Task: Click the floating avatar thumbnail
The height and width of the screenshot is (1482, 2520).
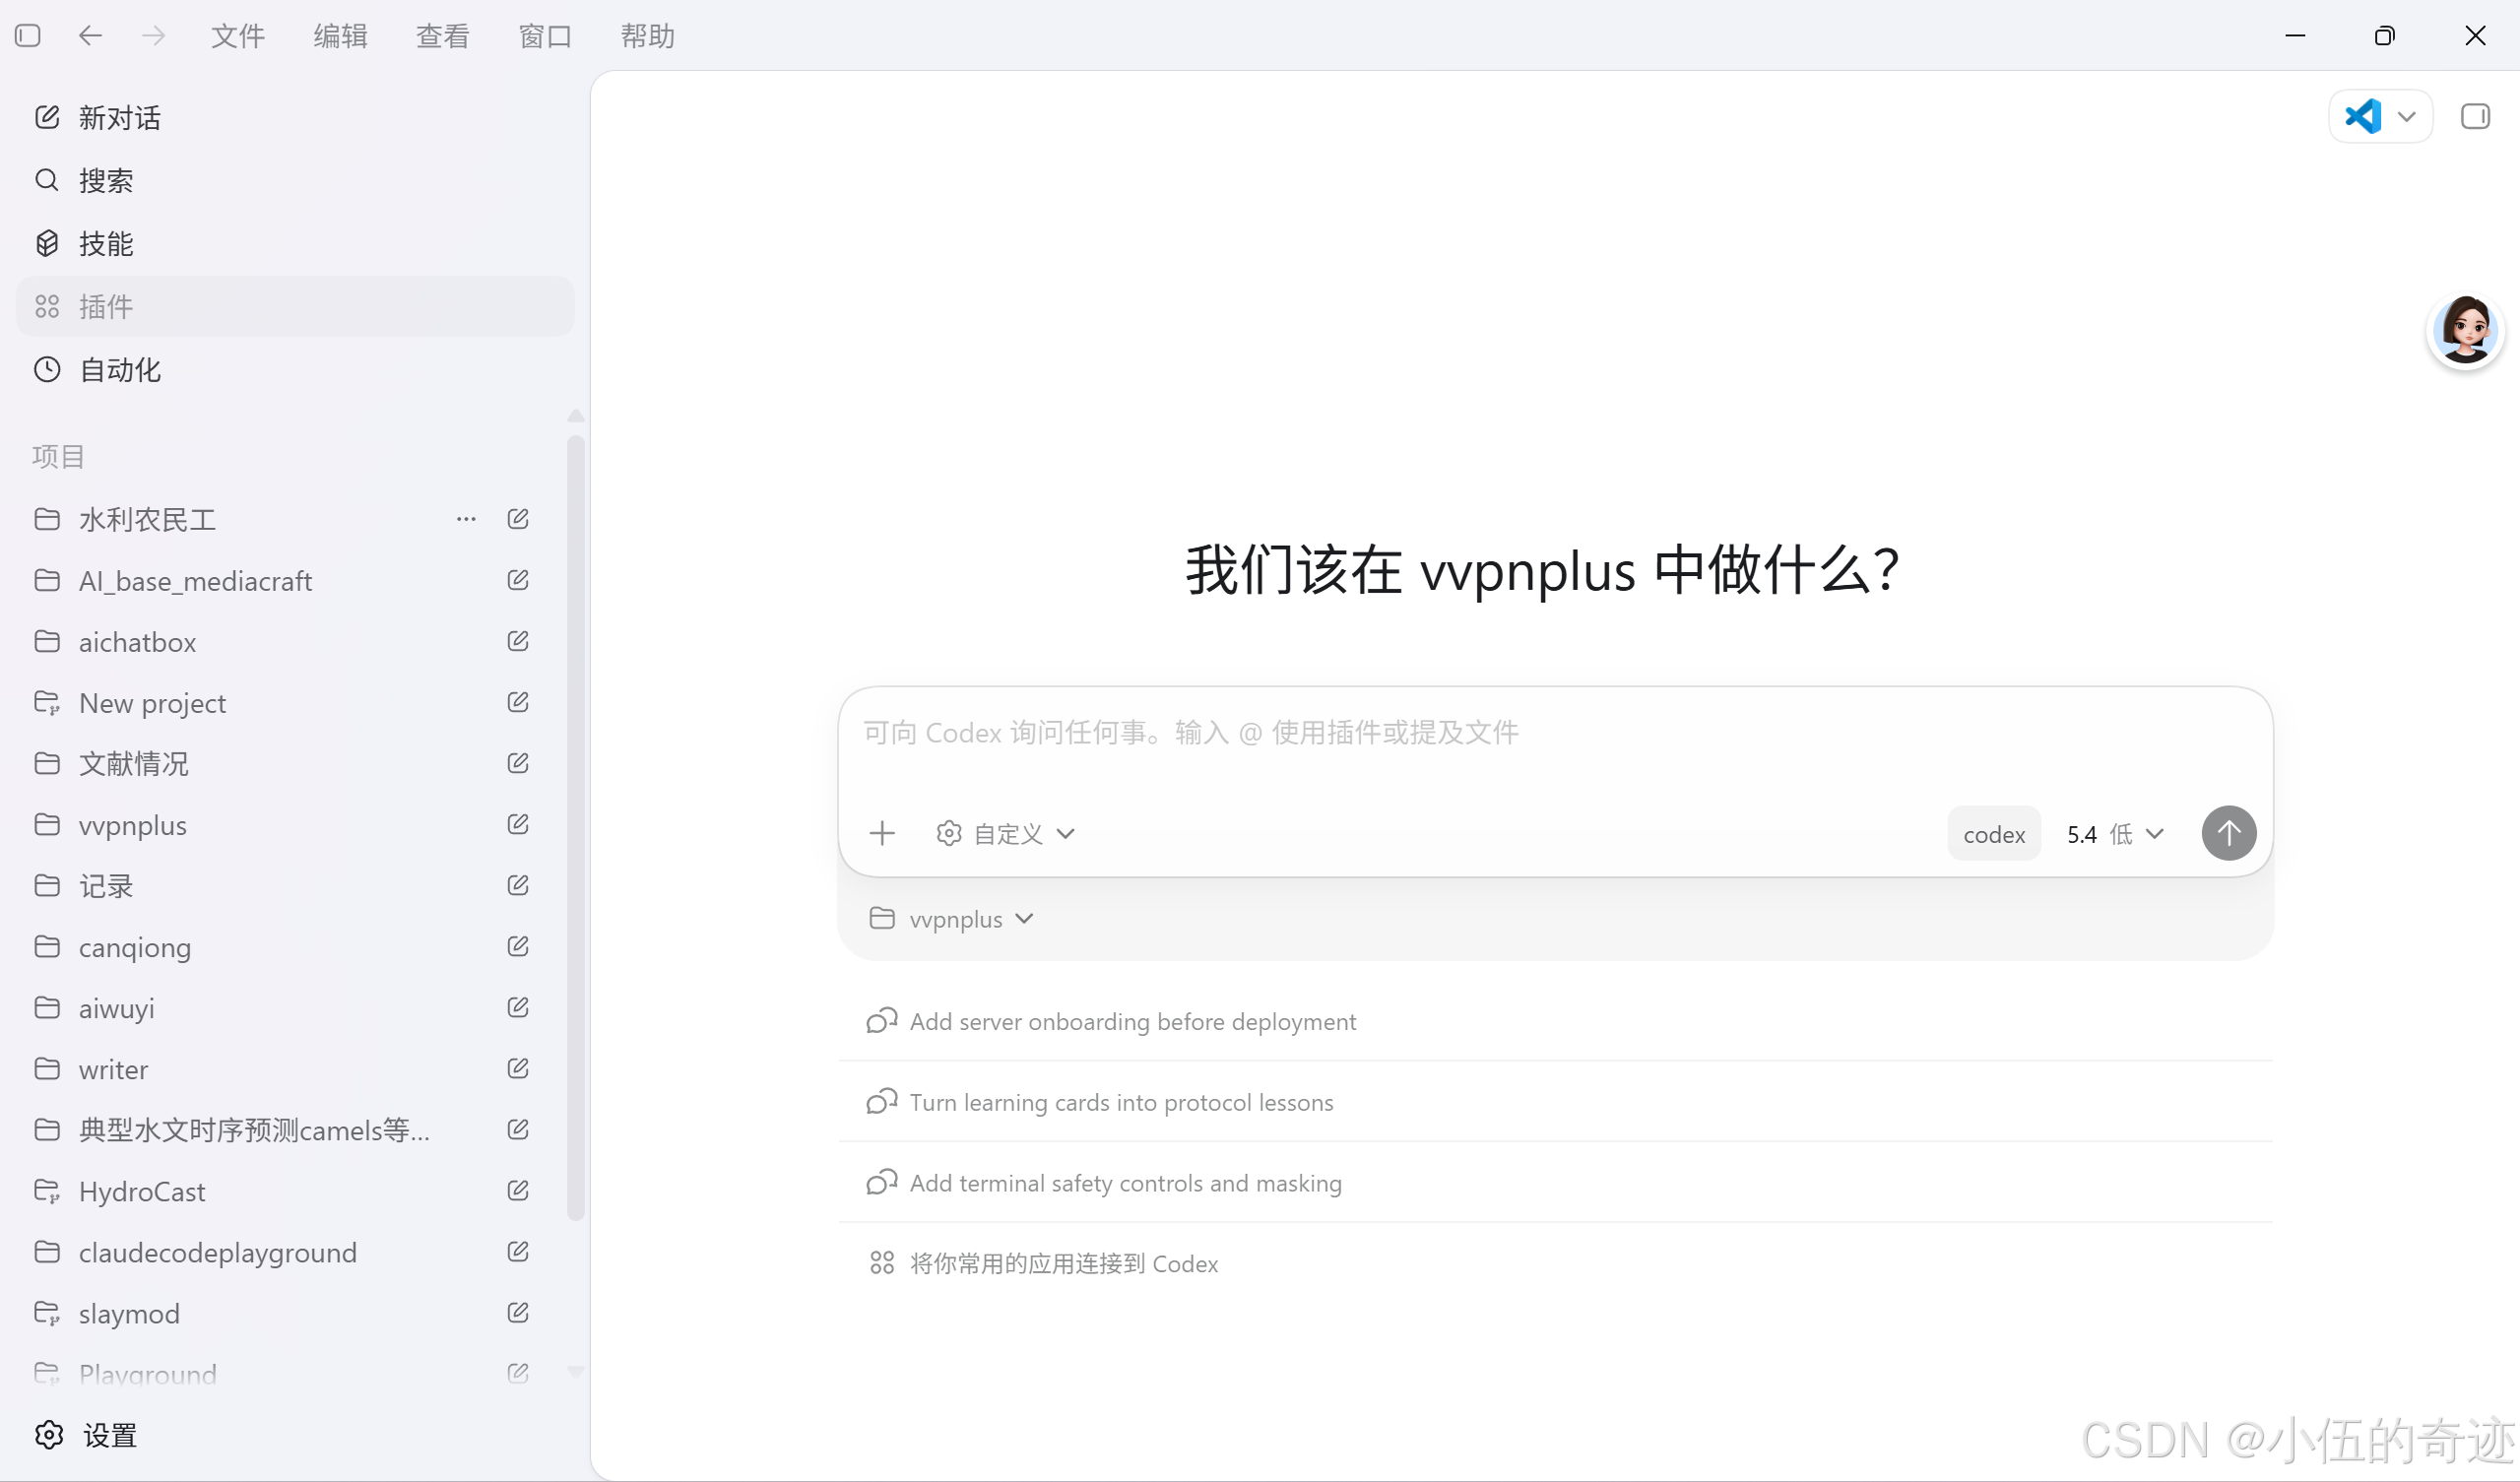Action: pos(2465,331)
